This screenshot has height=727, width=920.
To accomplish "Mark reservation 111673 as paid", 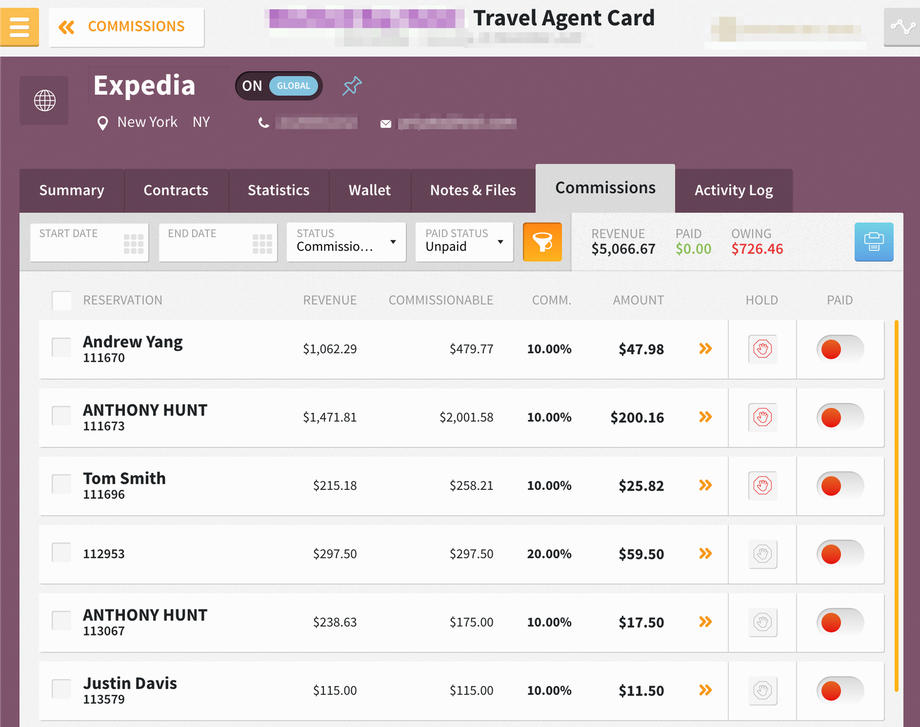I will pyautogui.click(x=840, y=417).
